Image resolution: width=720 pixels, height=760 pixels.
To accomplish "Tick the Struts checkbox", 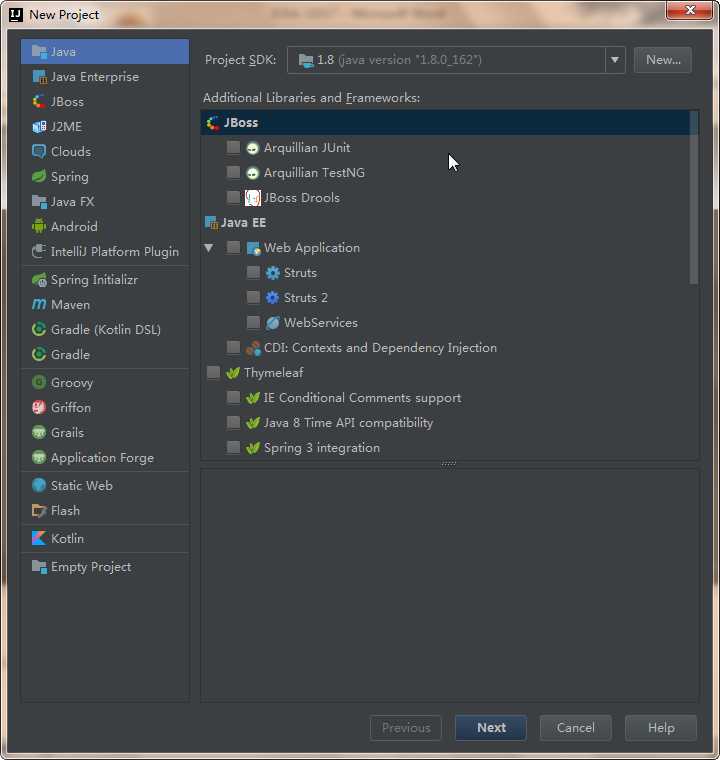I will [x=253, y=272].
